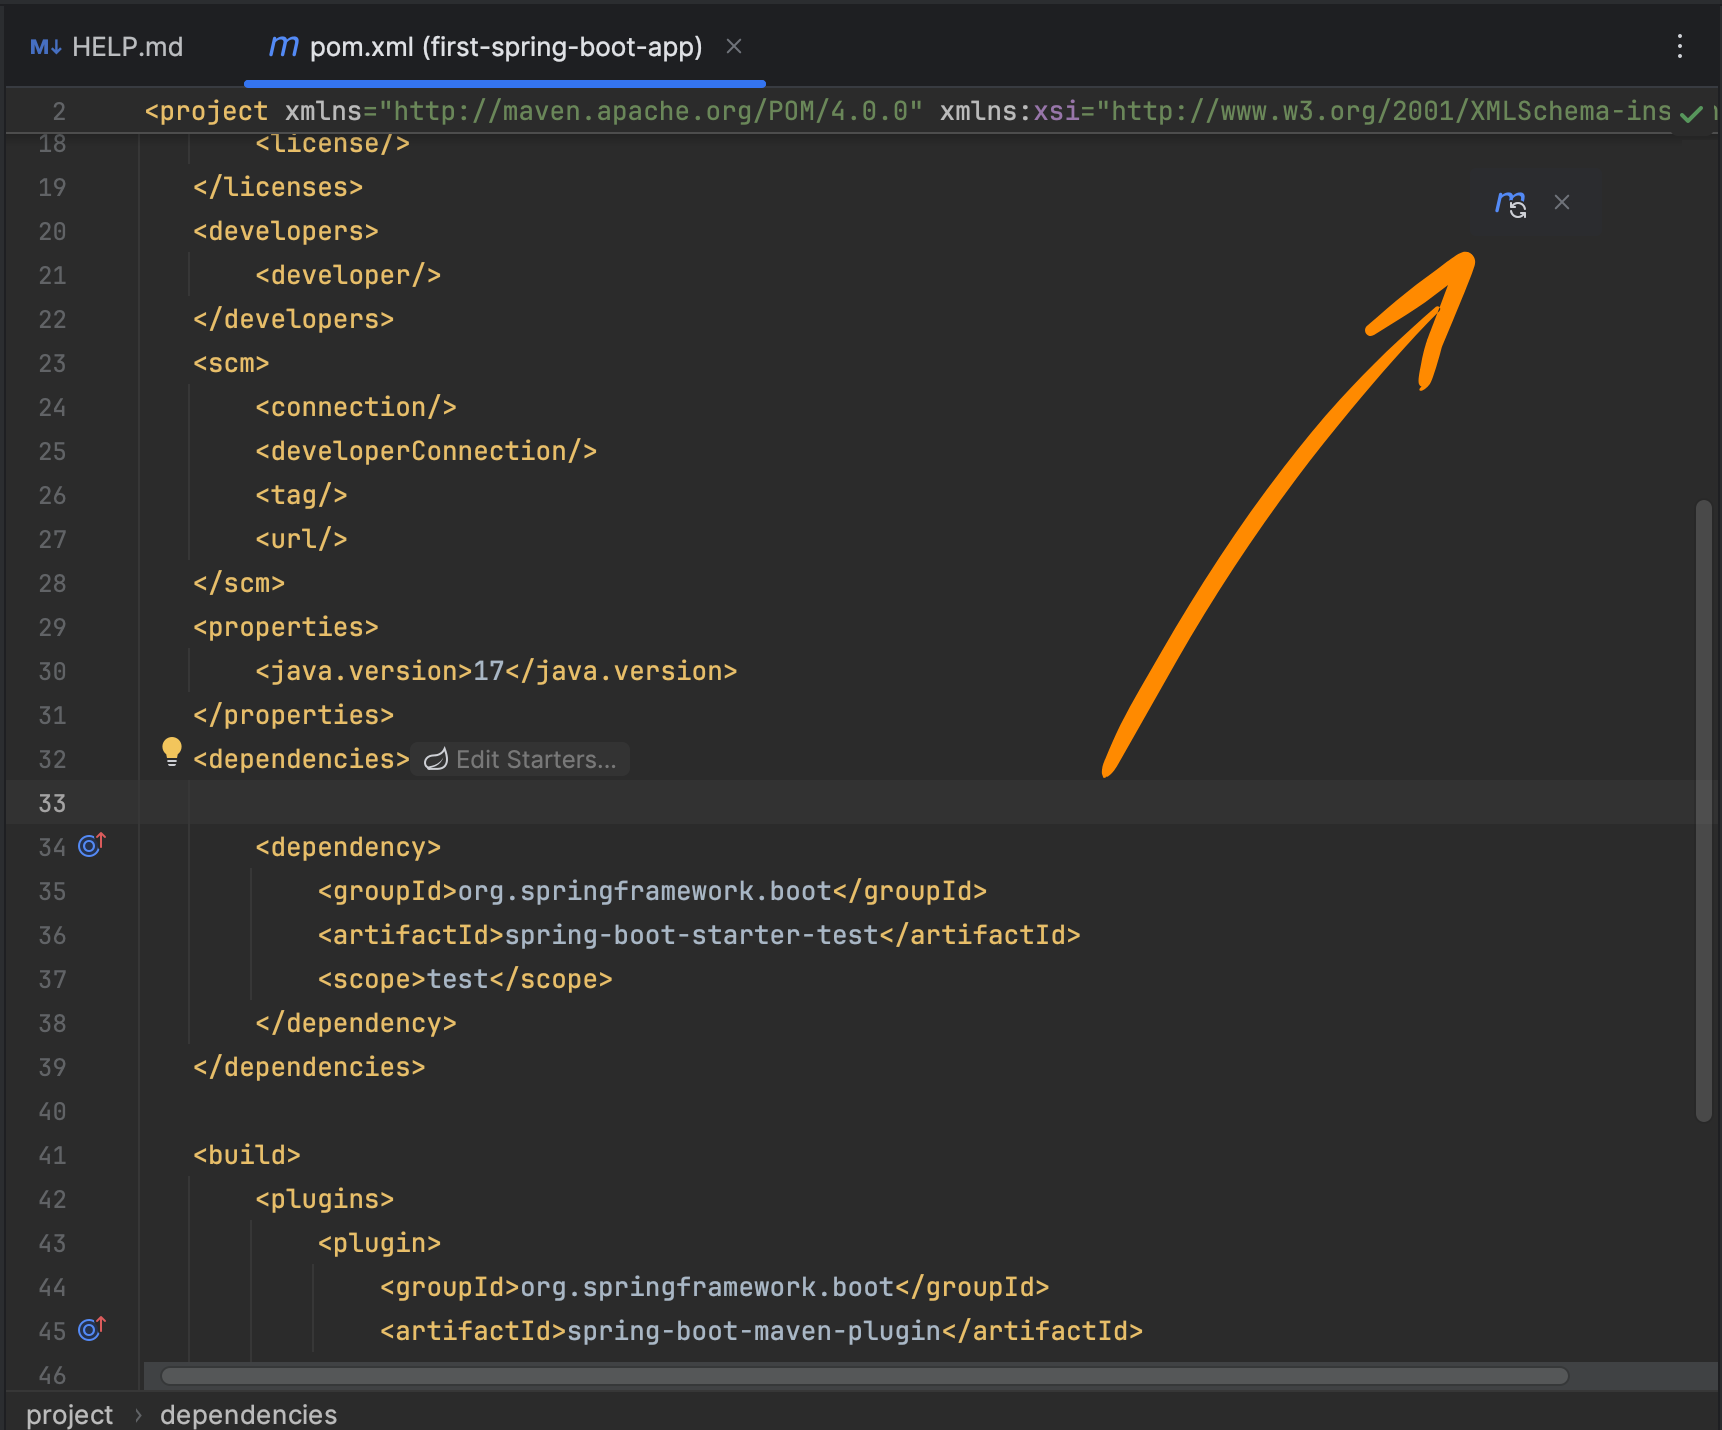Click the <build> tag on line 41
Viewport: 1722px width, 1430px height.
[x=247, y=1155]
